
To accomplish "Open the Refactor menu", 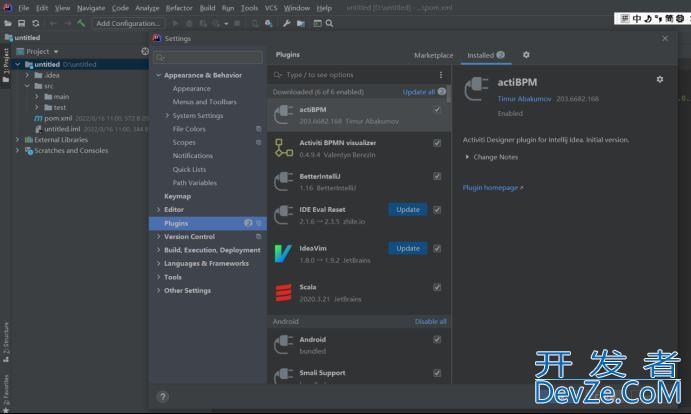I will (x=179, y=8).
